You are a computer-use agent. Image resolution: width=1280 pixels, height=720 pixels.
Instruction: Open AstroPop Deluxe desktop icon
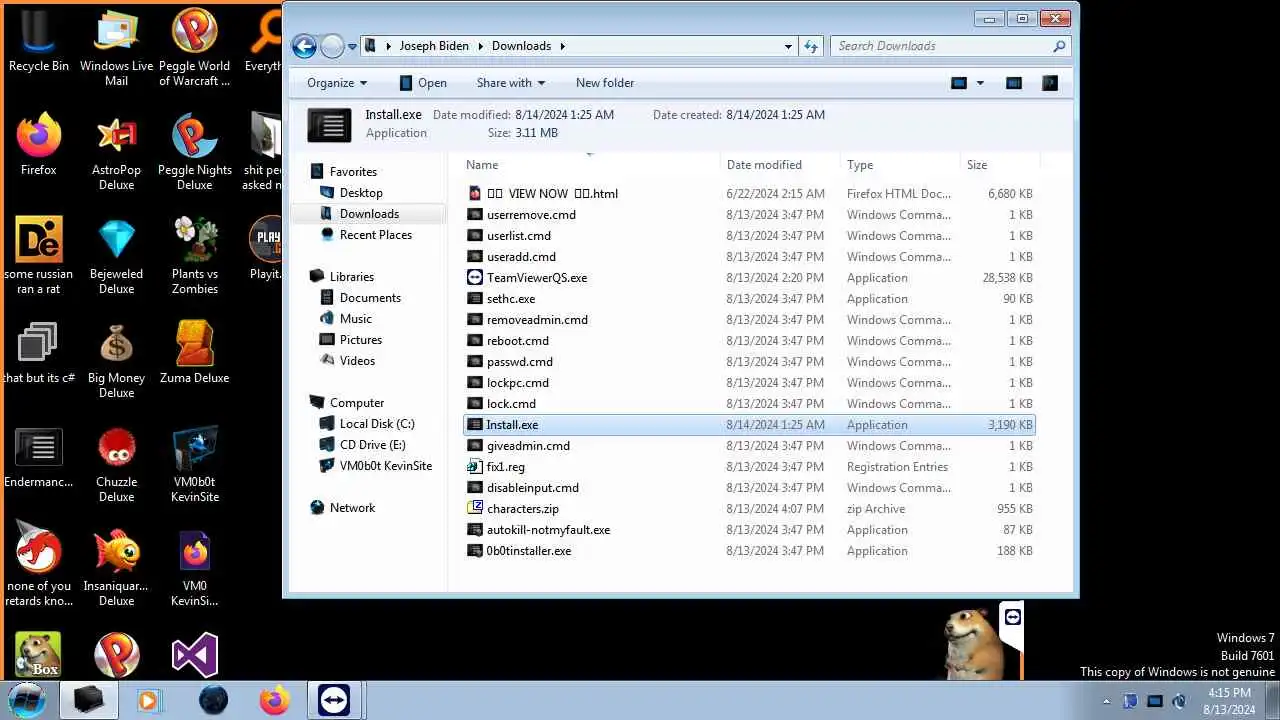(x=116, y=152)
